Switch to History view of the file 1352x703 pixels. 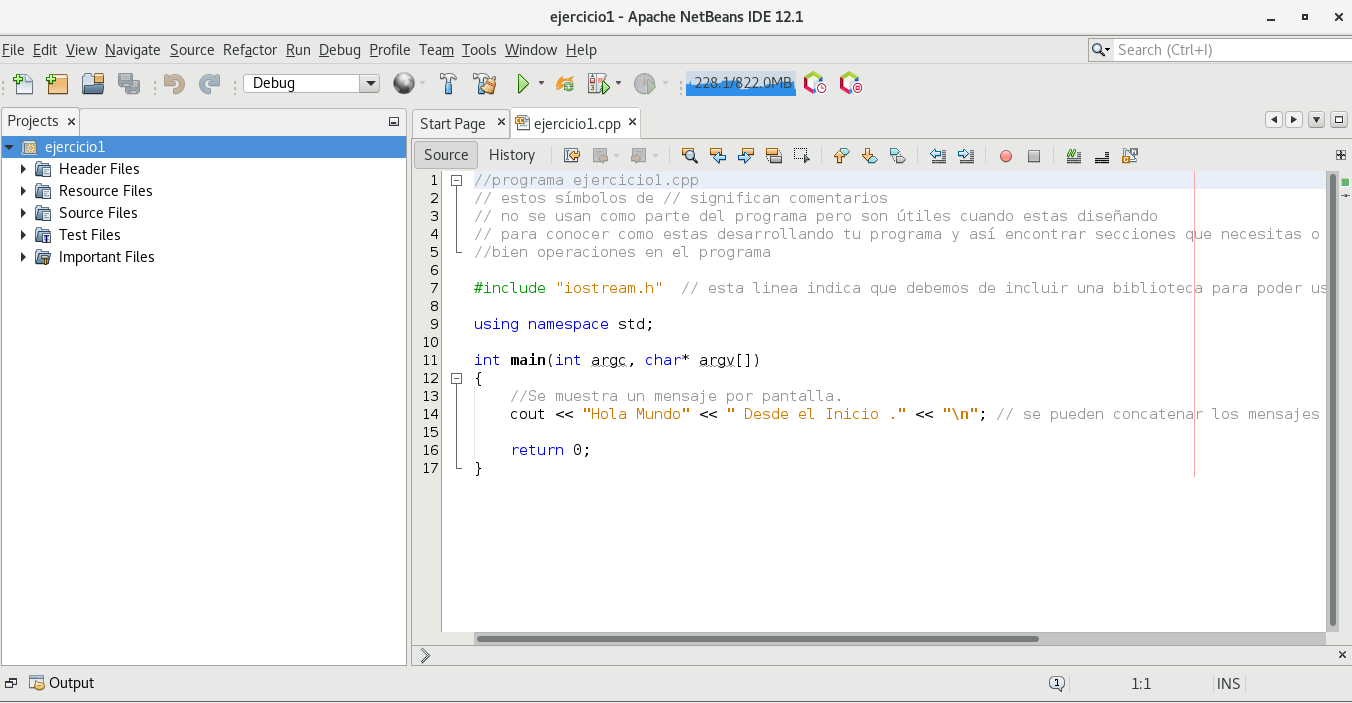pos(511,155)
